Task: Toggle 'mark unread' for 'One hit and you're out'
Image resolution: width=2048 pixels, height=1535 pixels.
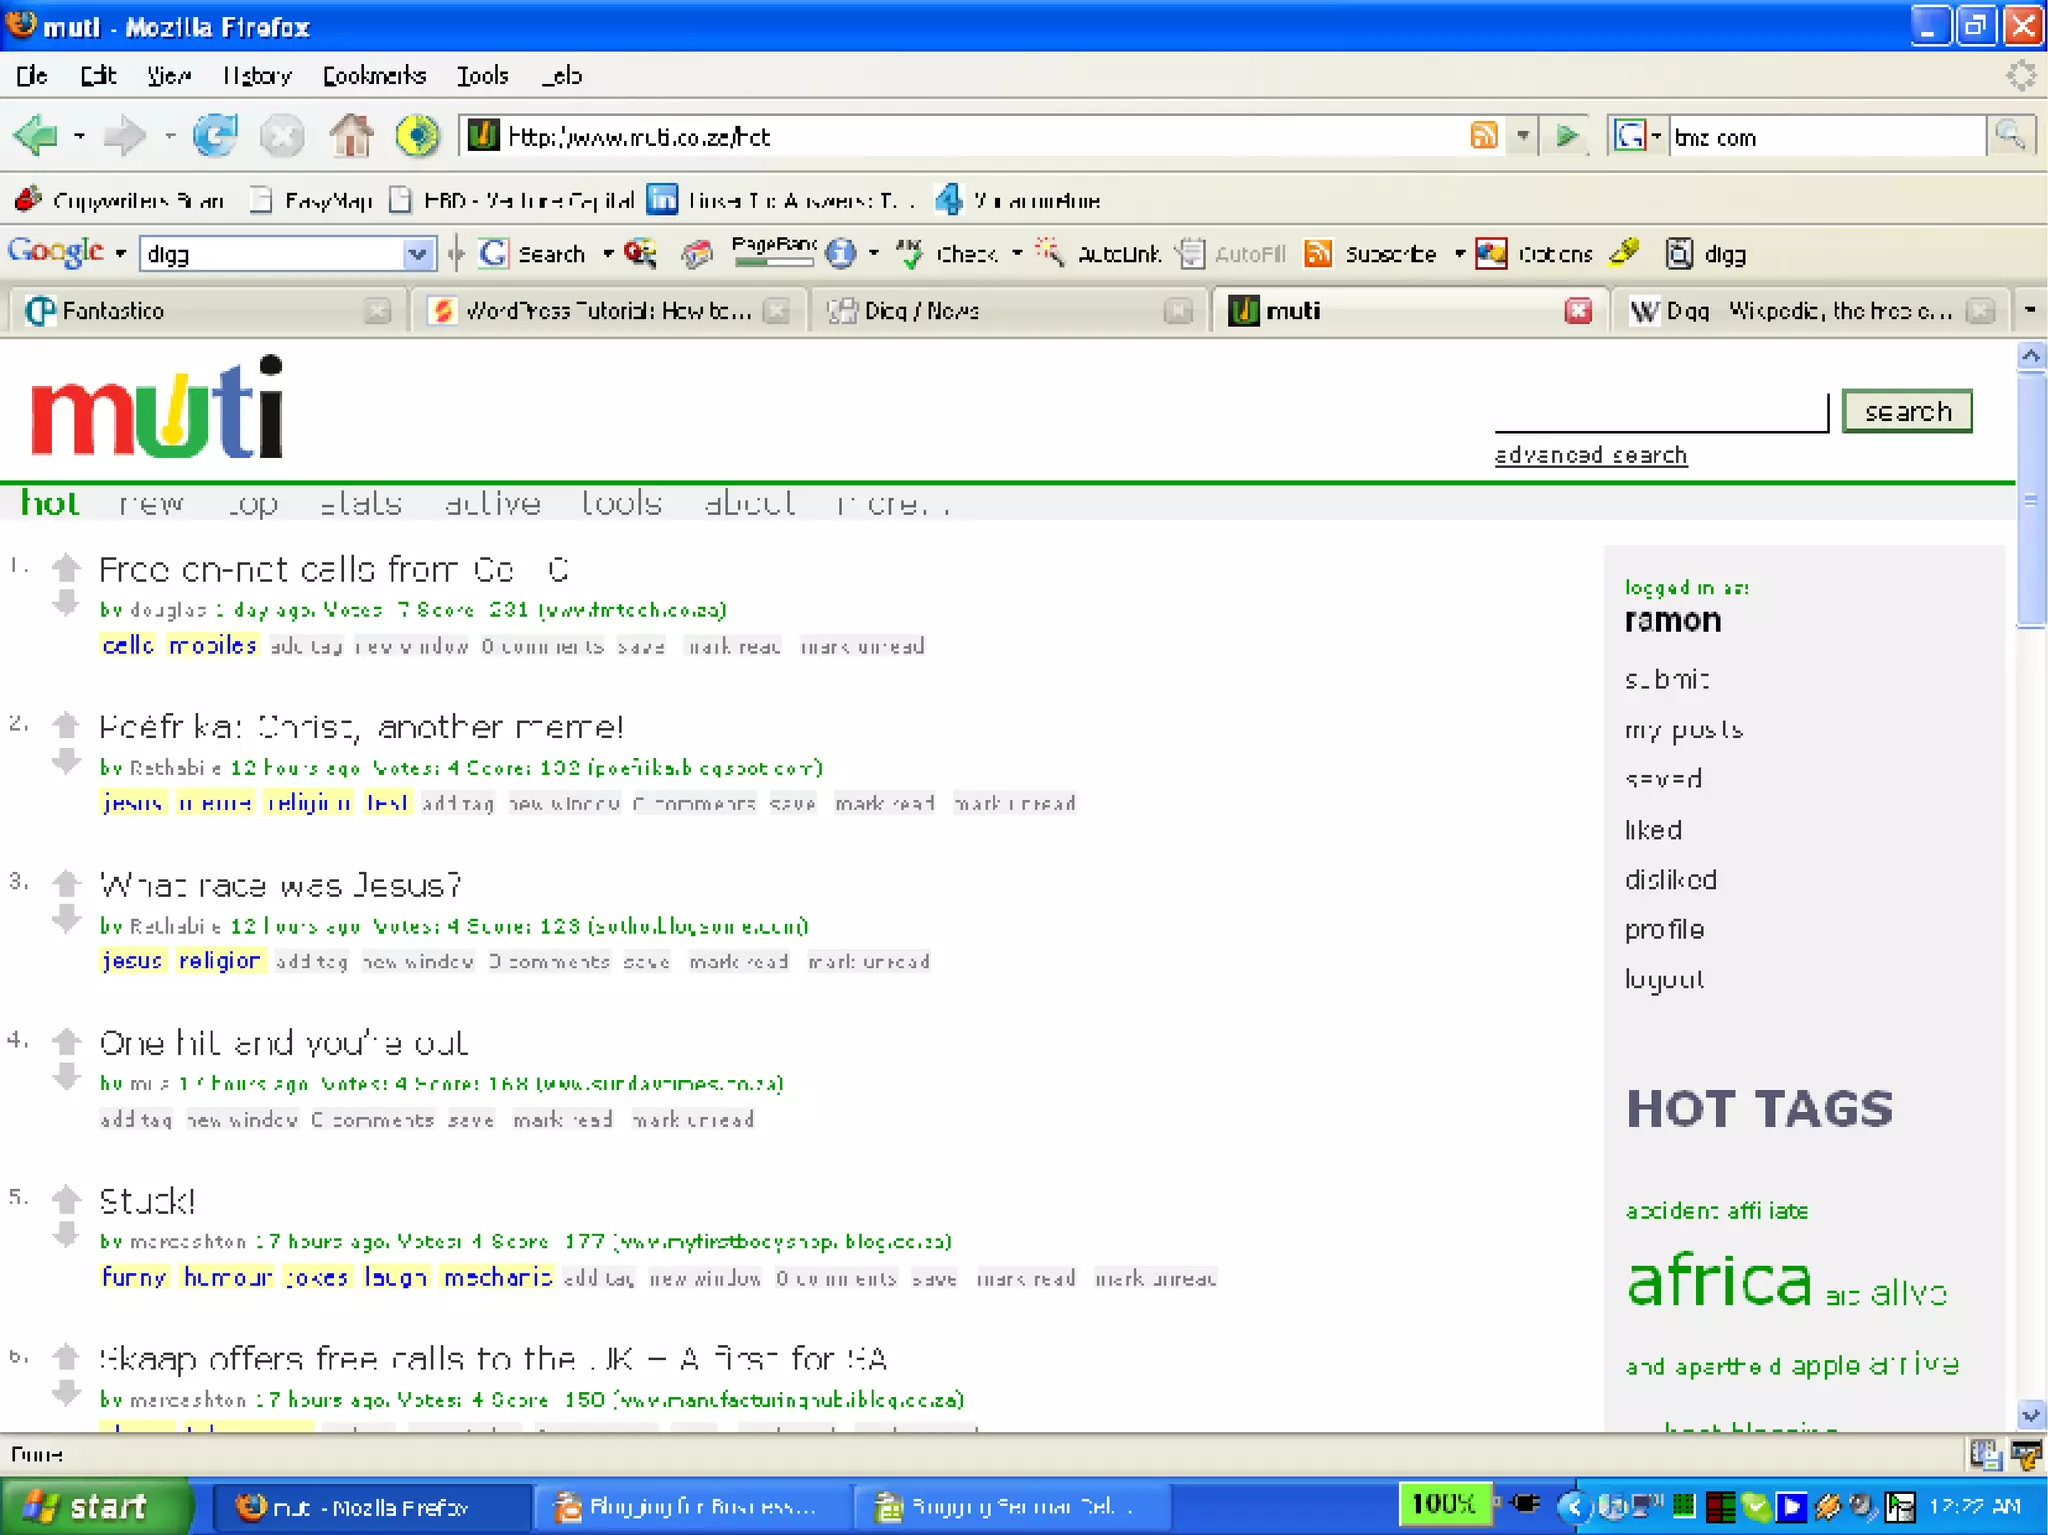Action: click(x=693, y=1120)
